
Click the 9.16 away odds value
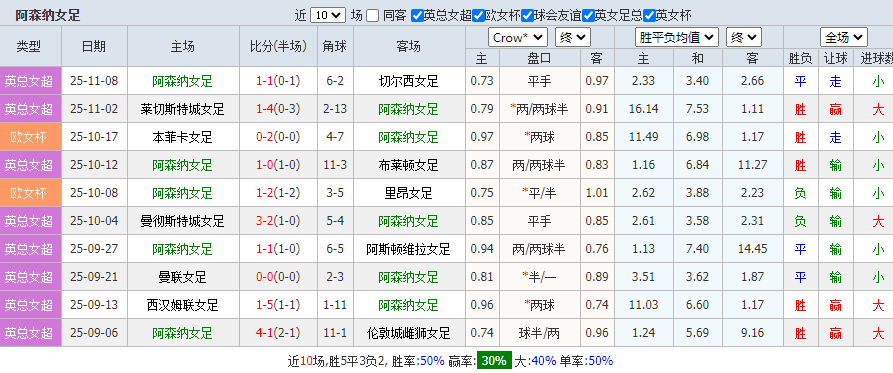(x=752, y=332)
